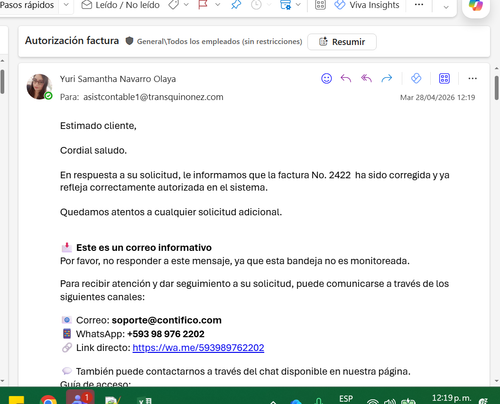Flag the message with the red flag icon
The height and width of the screenshot is (404, 500).
tap(203, 5)
